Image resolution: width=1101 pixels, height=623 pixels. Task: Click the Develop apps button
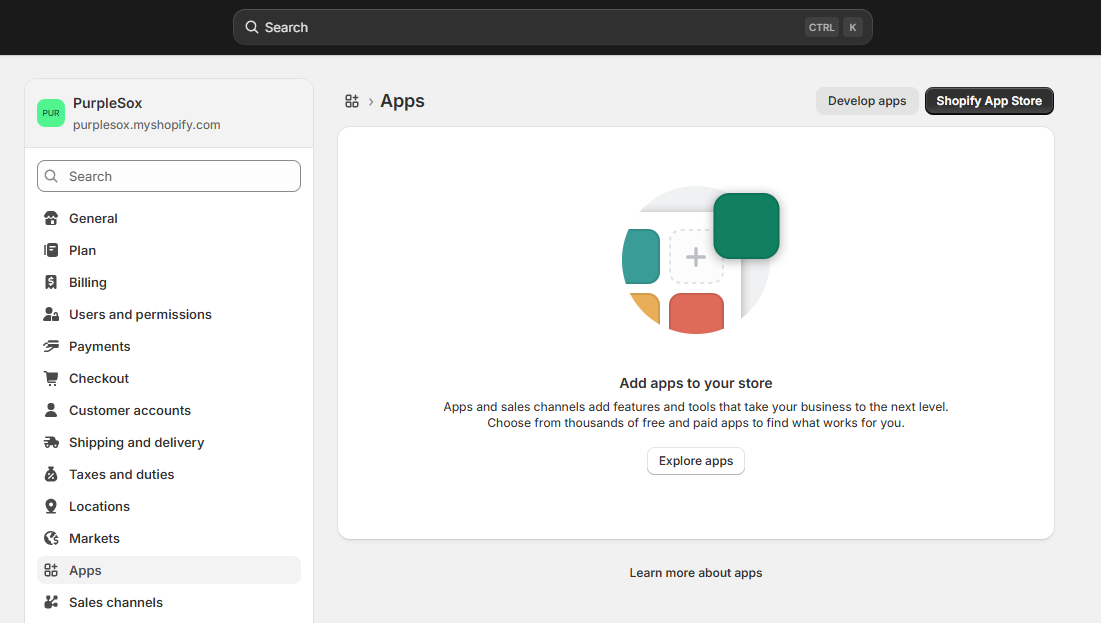click(x=866, y=100)
